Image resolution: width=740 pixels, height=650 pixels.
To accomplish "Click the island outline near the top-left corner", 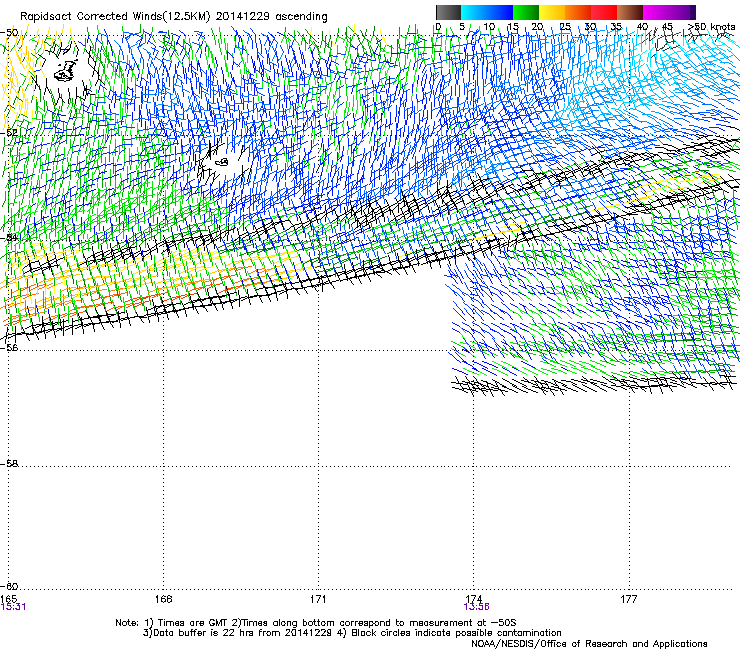I will (66, 72).
